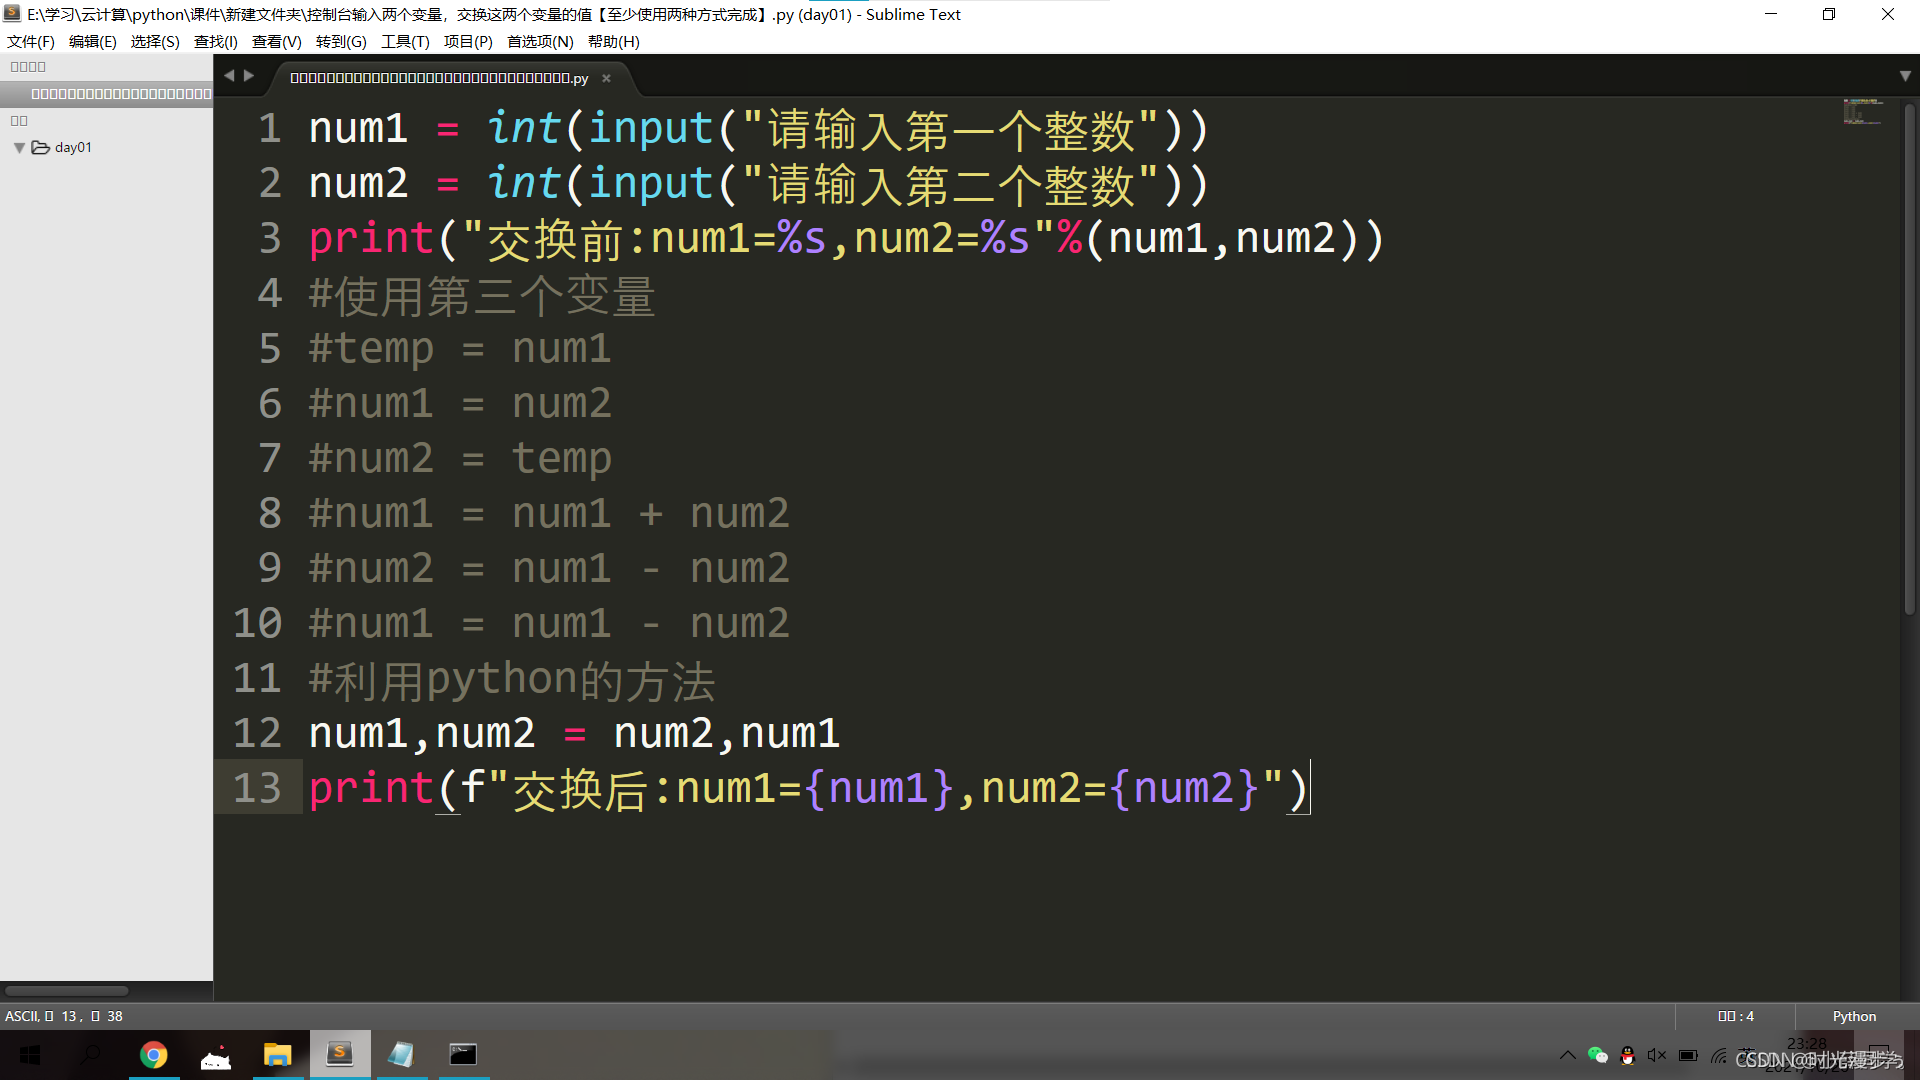Screen dimensions: 1920x1080
Task: Open the 查看(V) menu
Action: pyautogui.click(x=277, y=42)
